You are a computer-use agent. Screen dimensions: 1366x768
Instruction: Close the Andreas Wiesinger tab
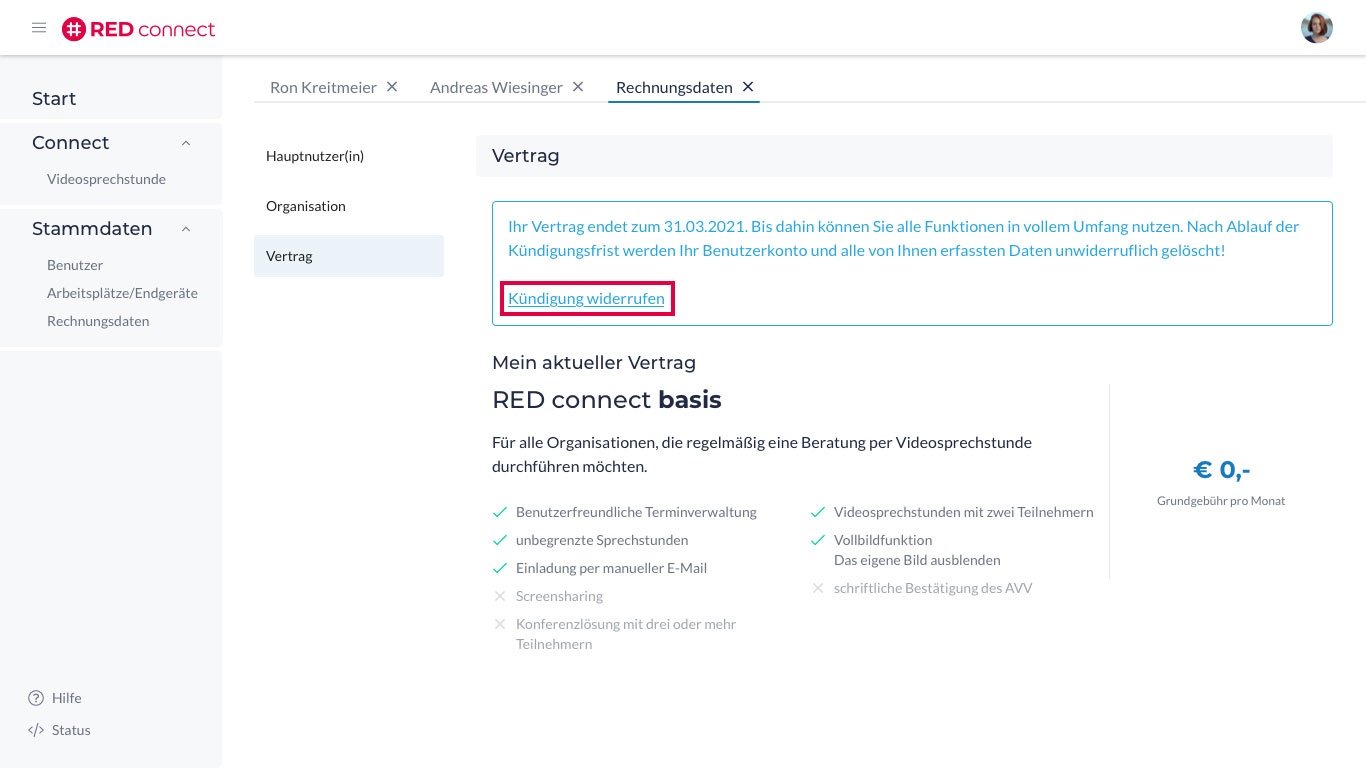578,87
